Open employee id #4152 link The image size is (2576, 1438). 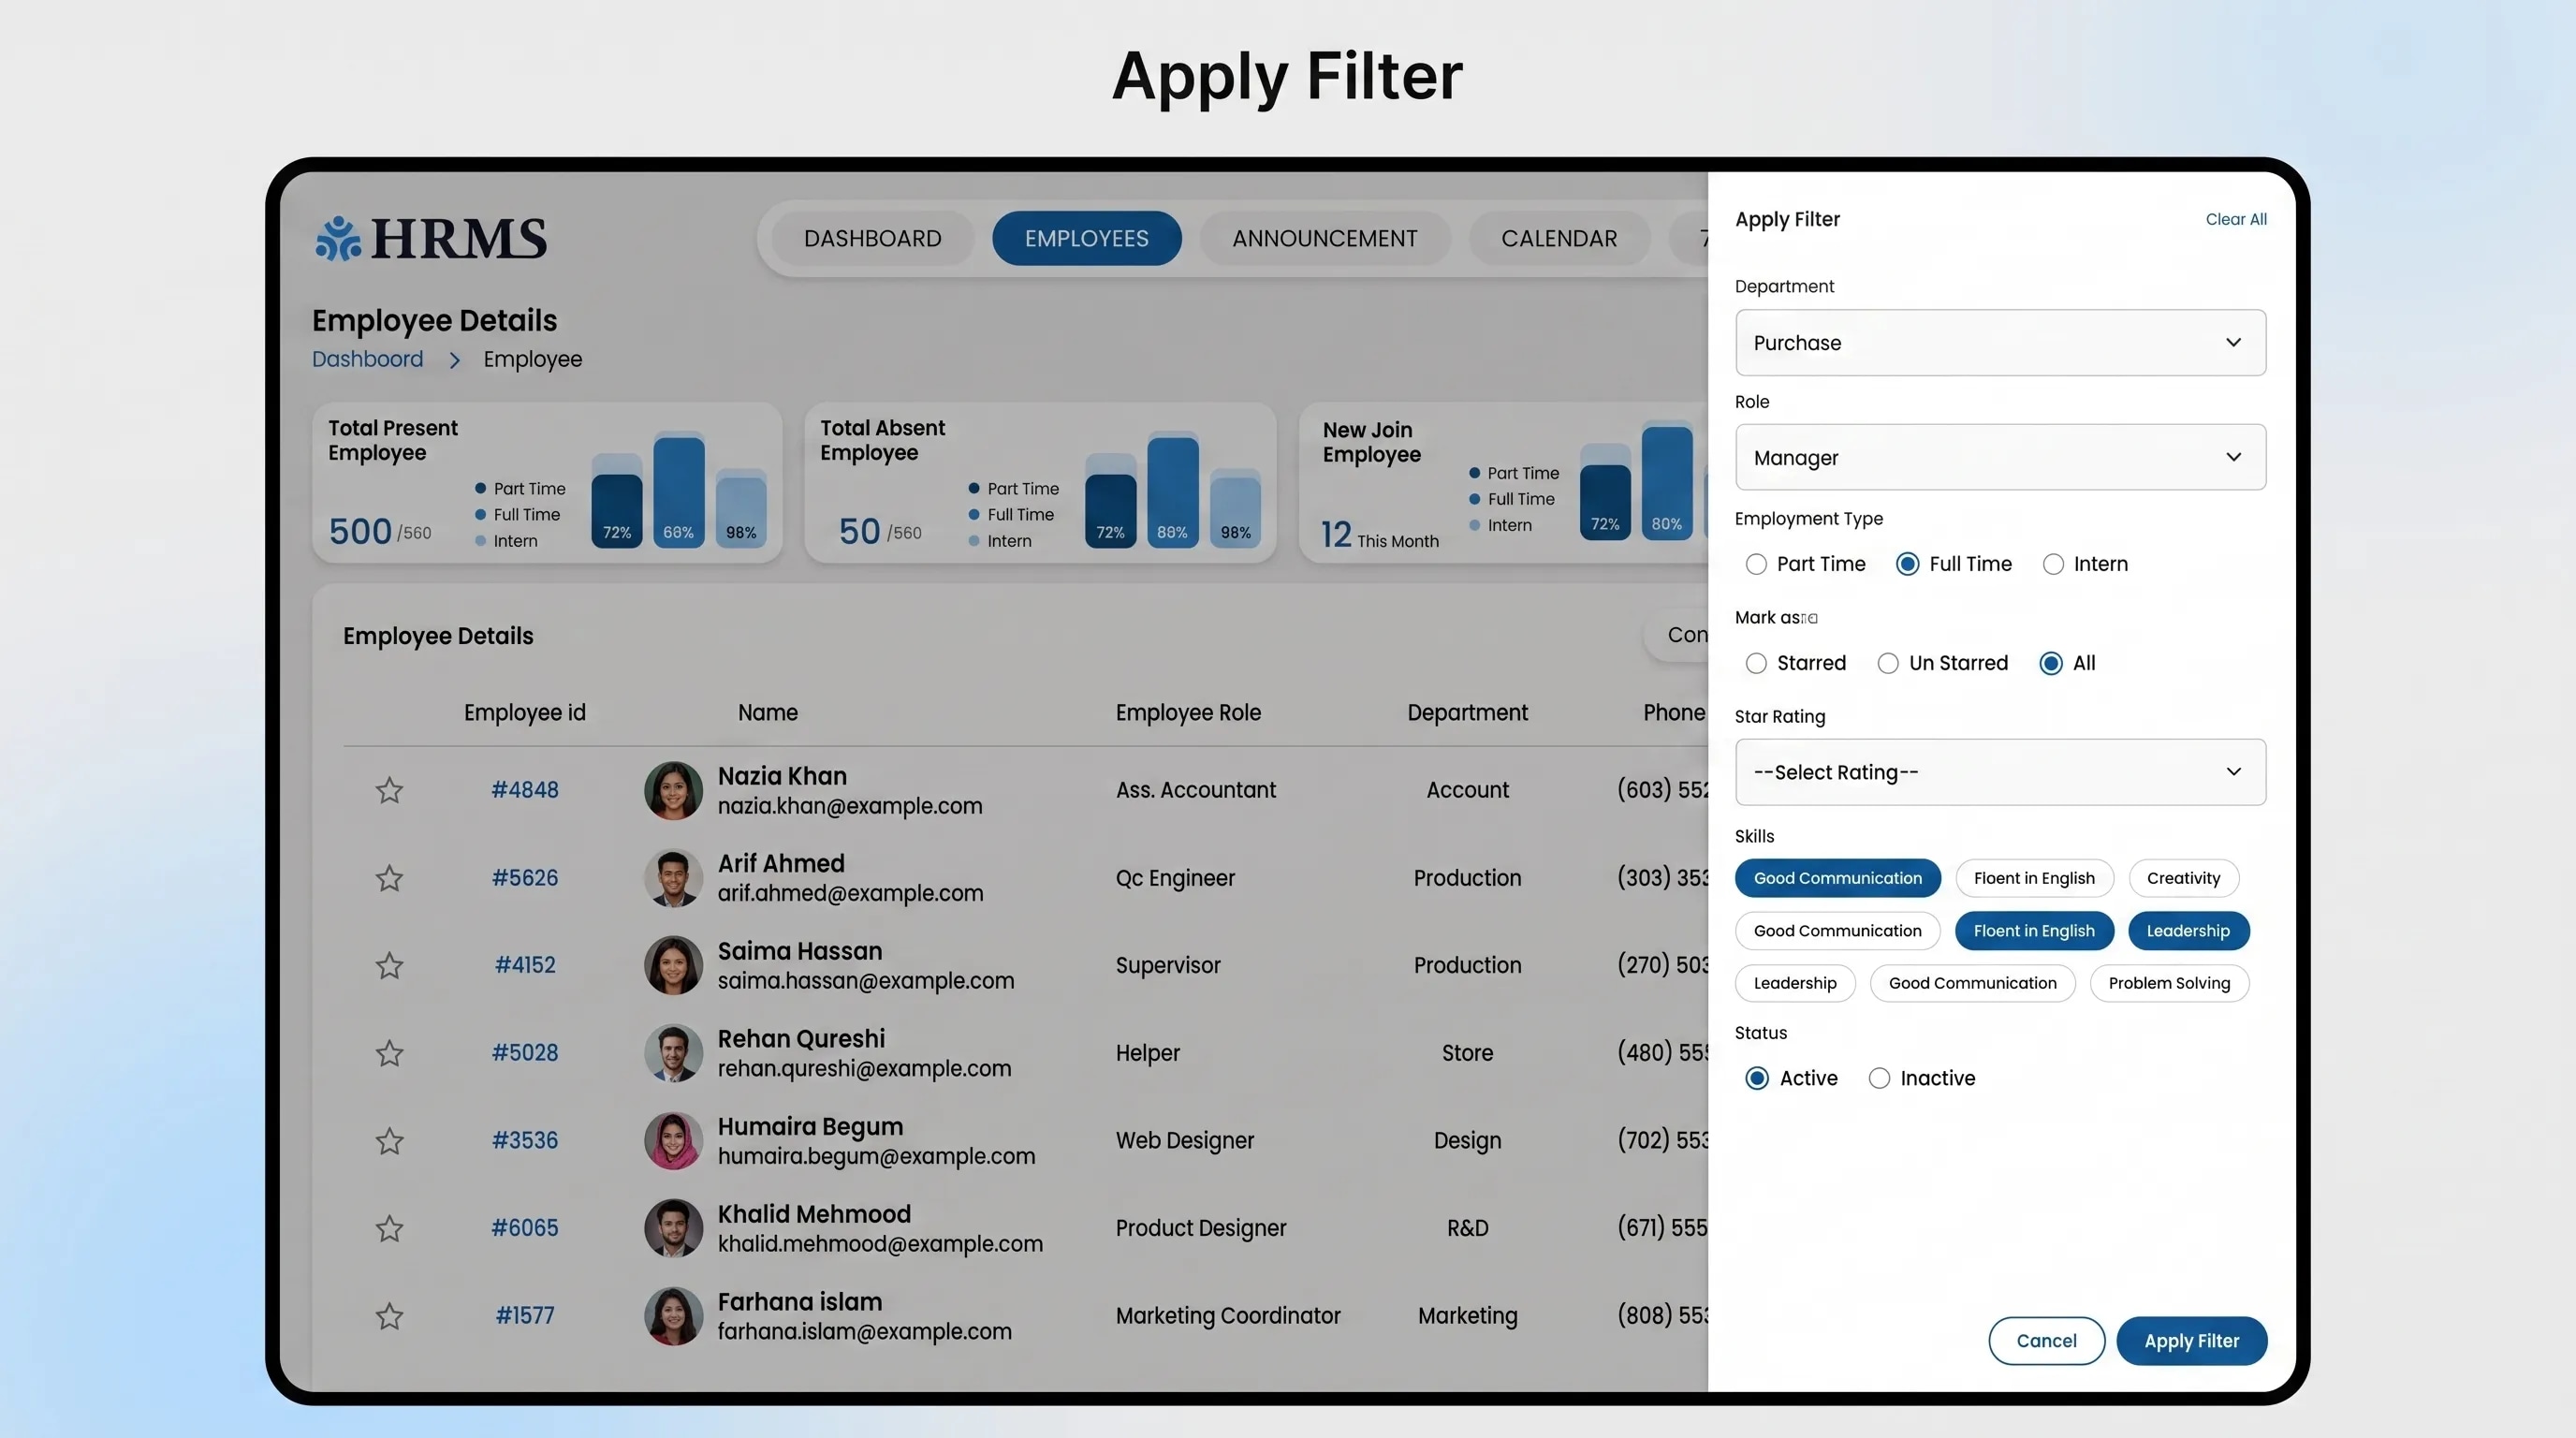(525, 965)
